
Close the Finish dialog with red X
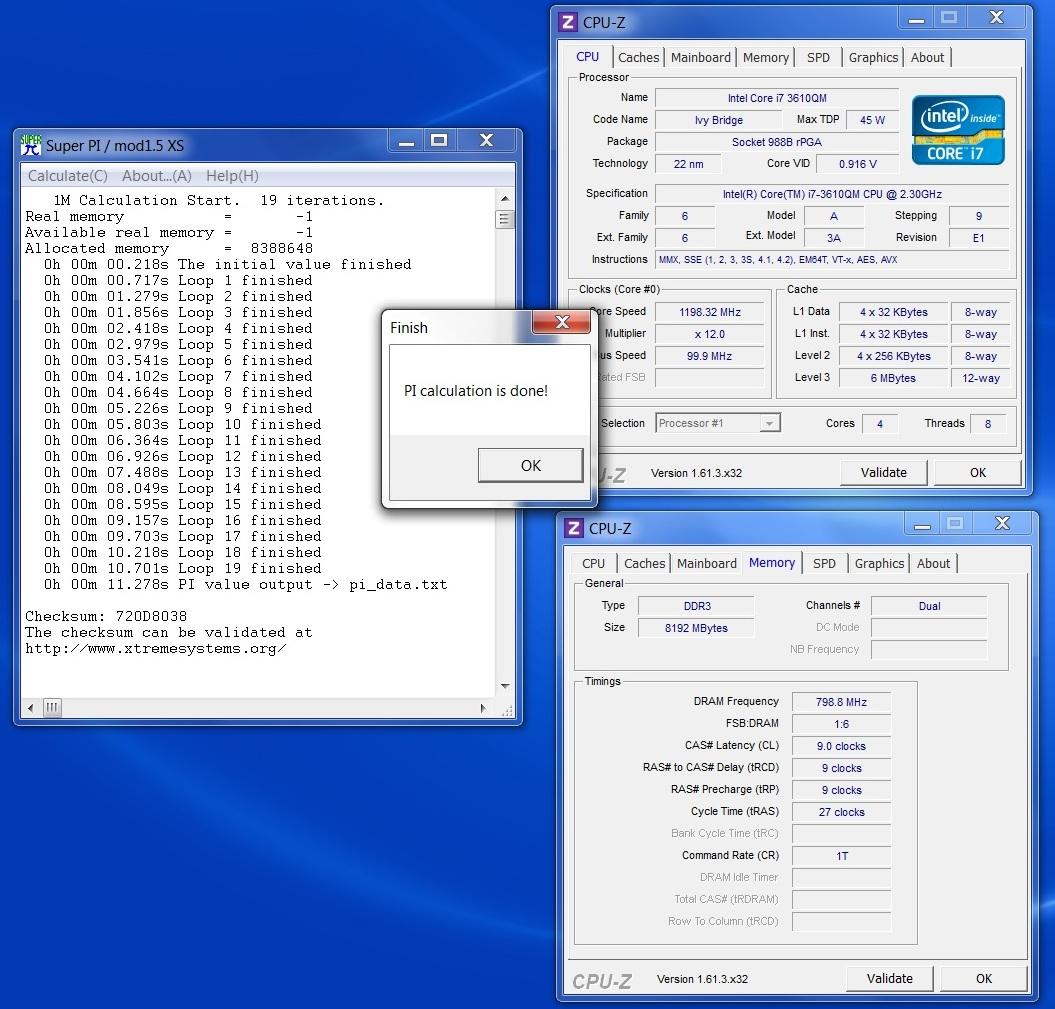(562, 322)
